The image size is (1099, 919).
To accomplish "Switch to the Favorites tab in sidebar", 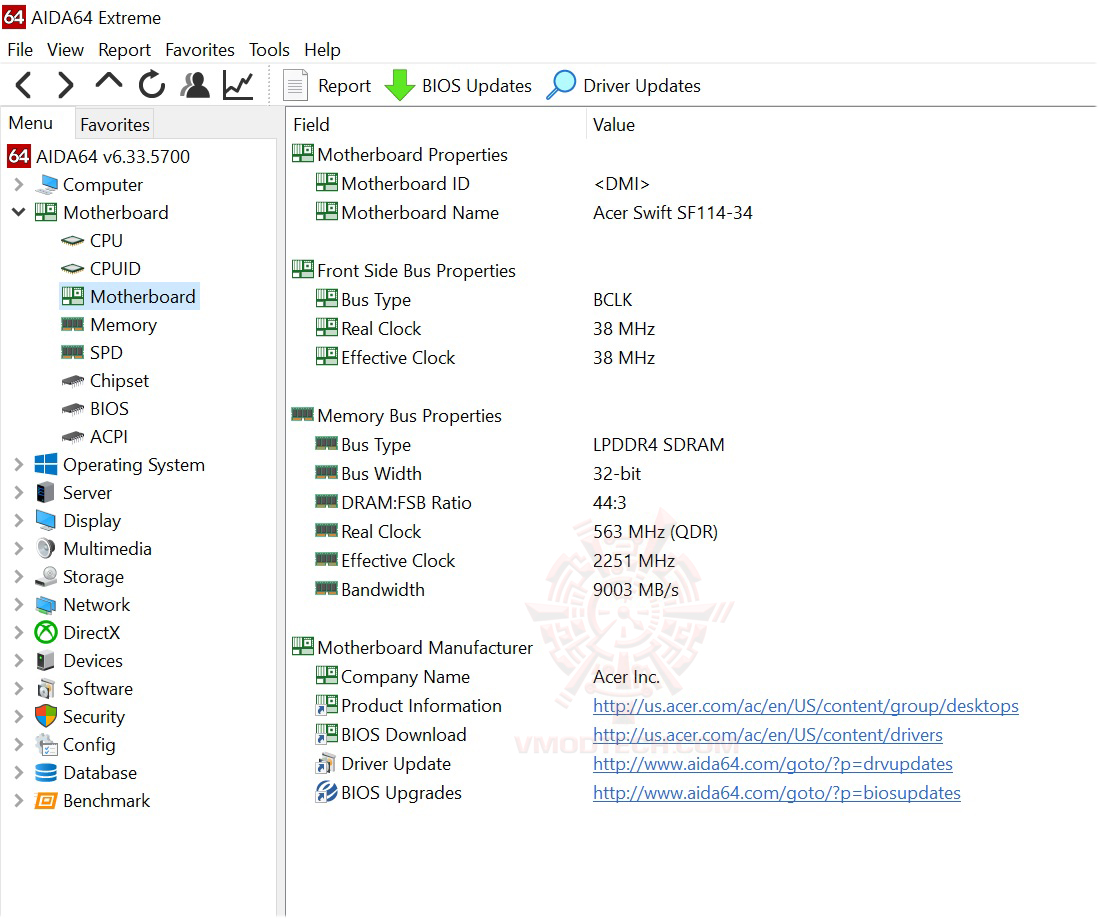I will tap(115, 124).
